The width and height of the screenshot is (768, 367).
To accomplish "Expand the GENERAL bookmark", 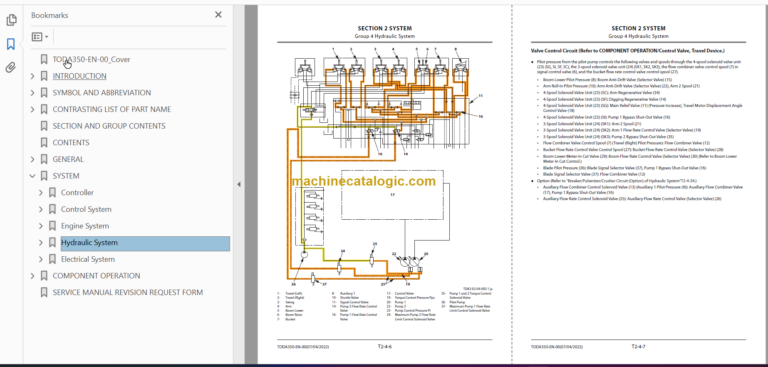I will tap(33, 159).
